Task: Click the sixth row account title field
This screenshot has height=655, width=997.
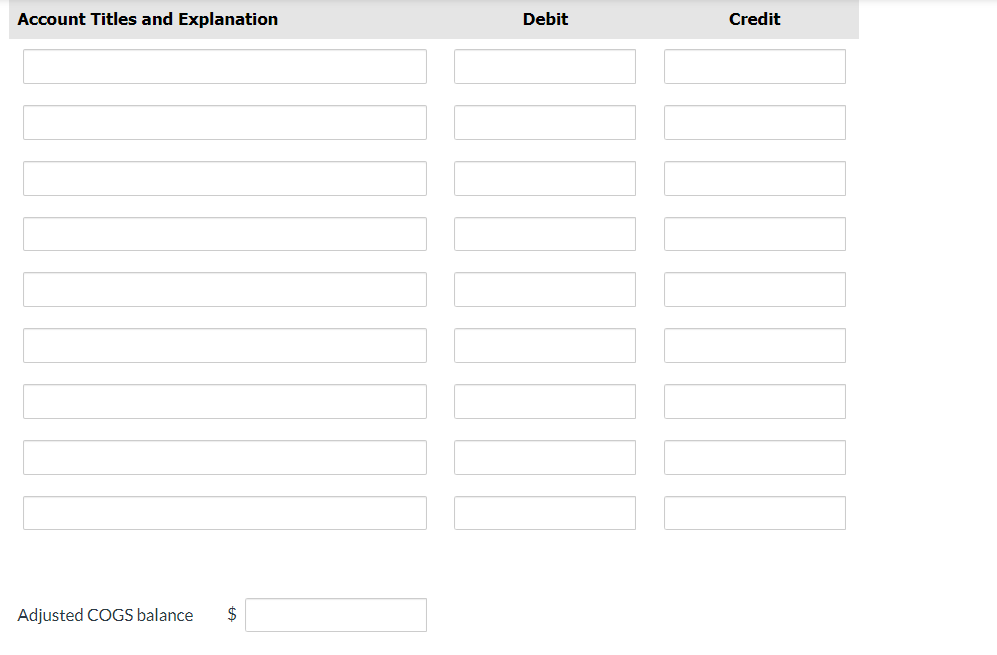Action: point(224,345)
